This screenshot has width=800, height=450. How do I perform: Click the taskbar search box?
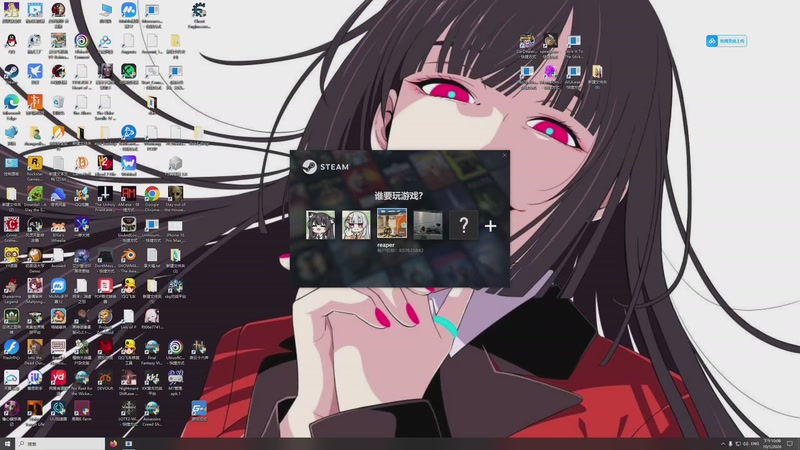(x=60, y=444)
